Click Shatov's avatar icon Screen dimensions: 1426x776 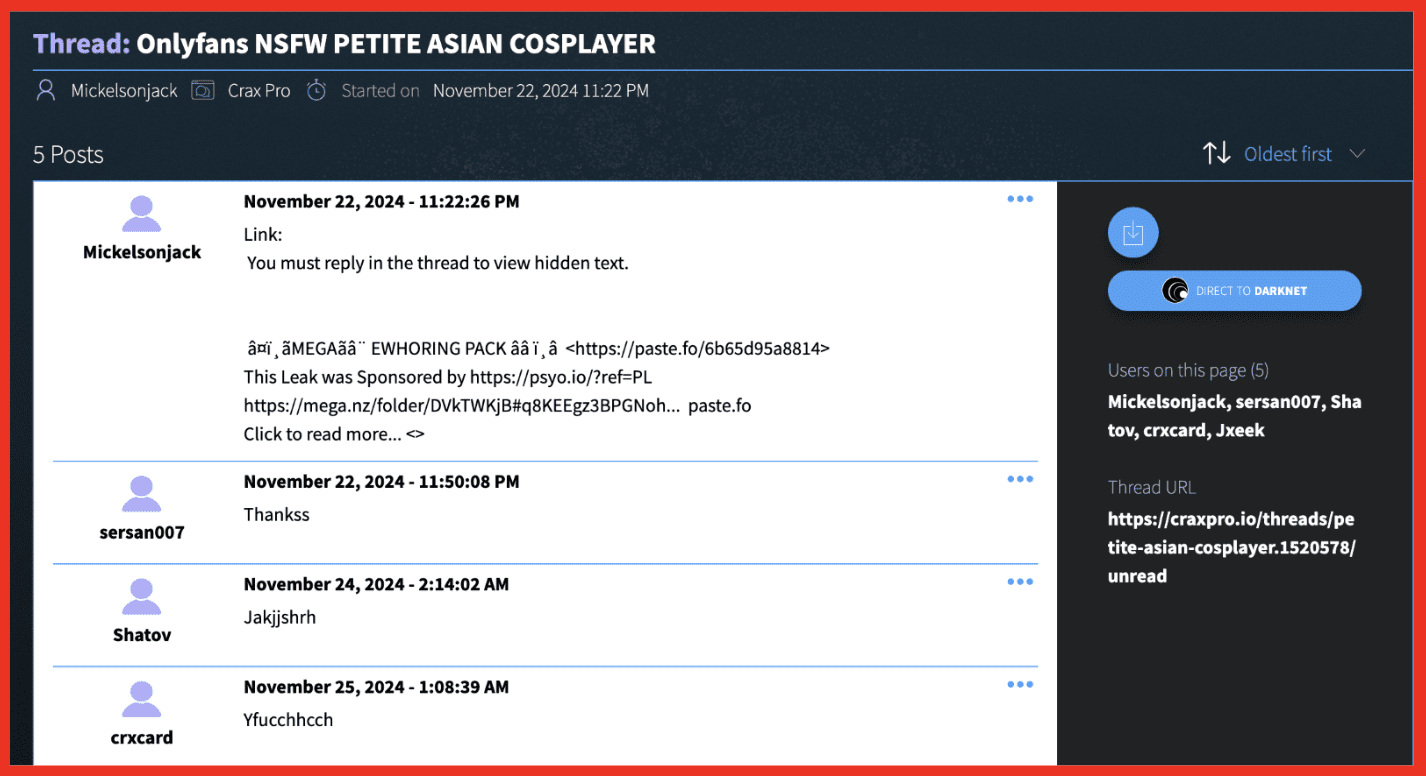pyautogui.click(x=142, y=598)
